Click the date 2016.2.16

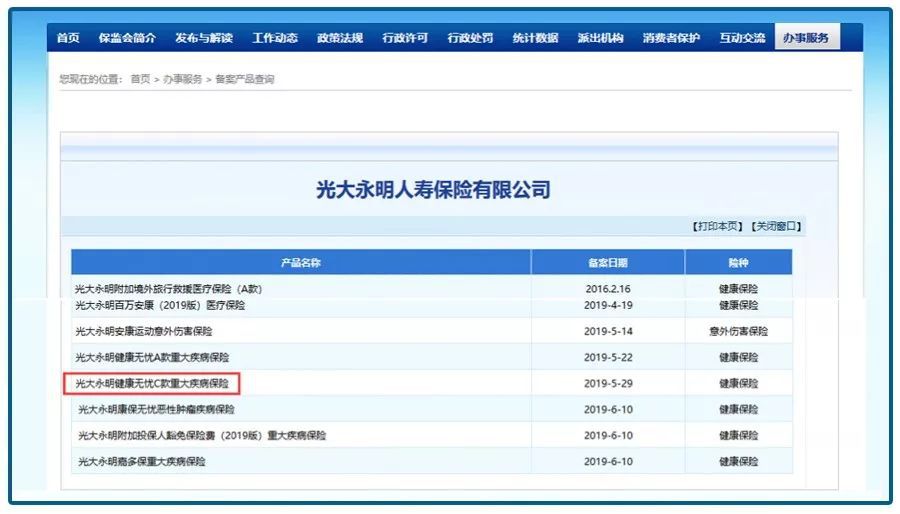[x=608, y=289]
